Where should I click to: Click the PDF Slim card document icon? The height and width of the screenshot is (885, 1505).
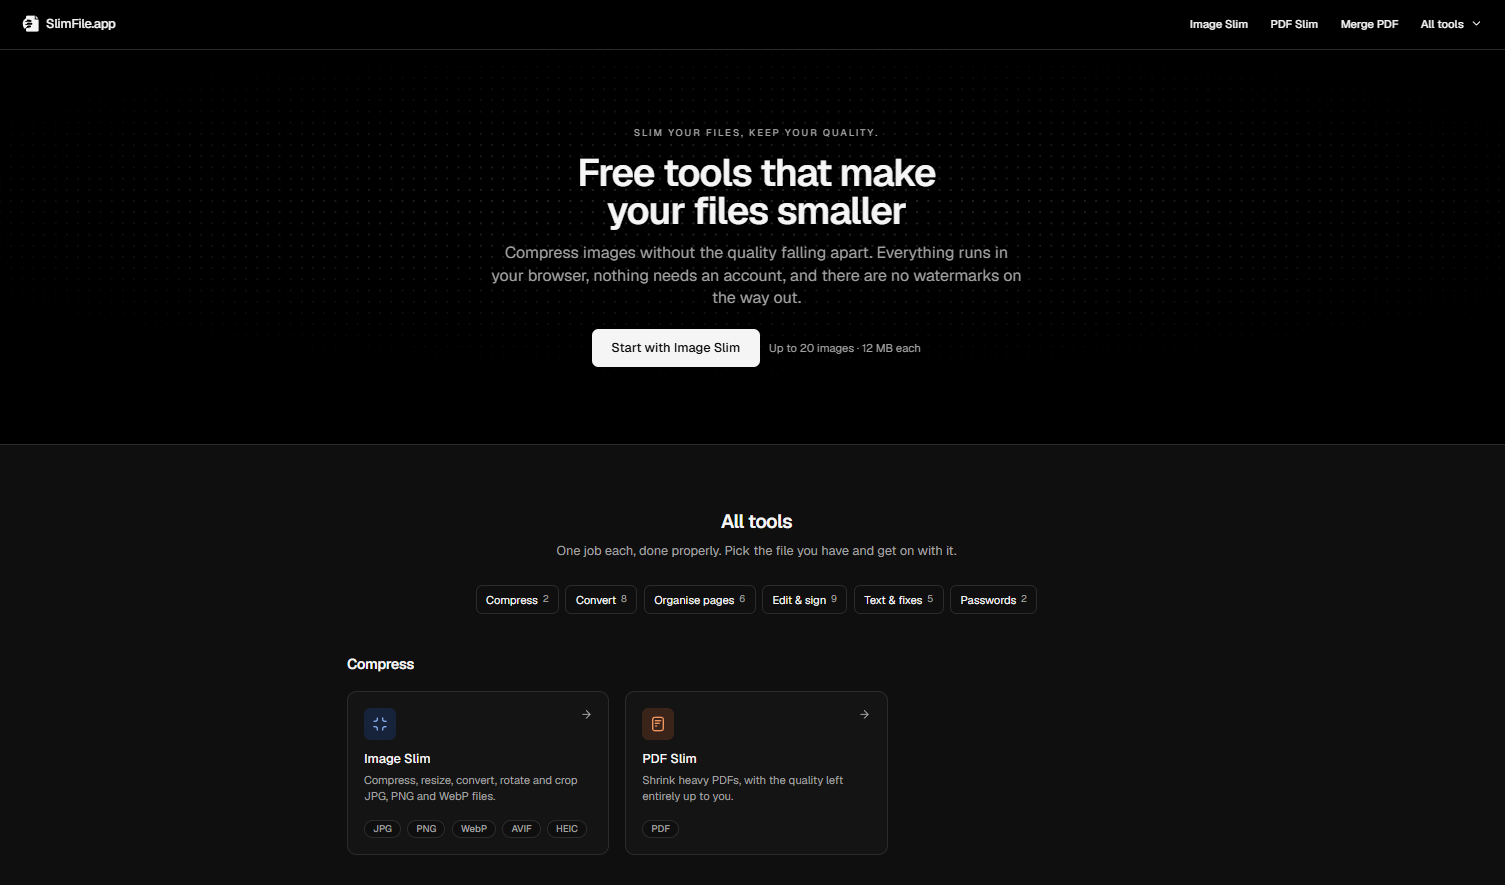(658, 724)
